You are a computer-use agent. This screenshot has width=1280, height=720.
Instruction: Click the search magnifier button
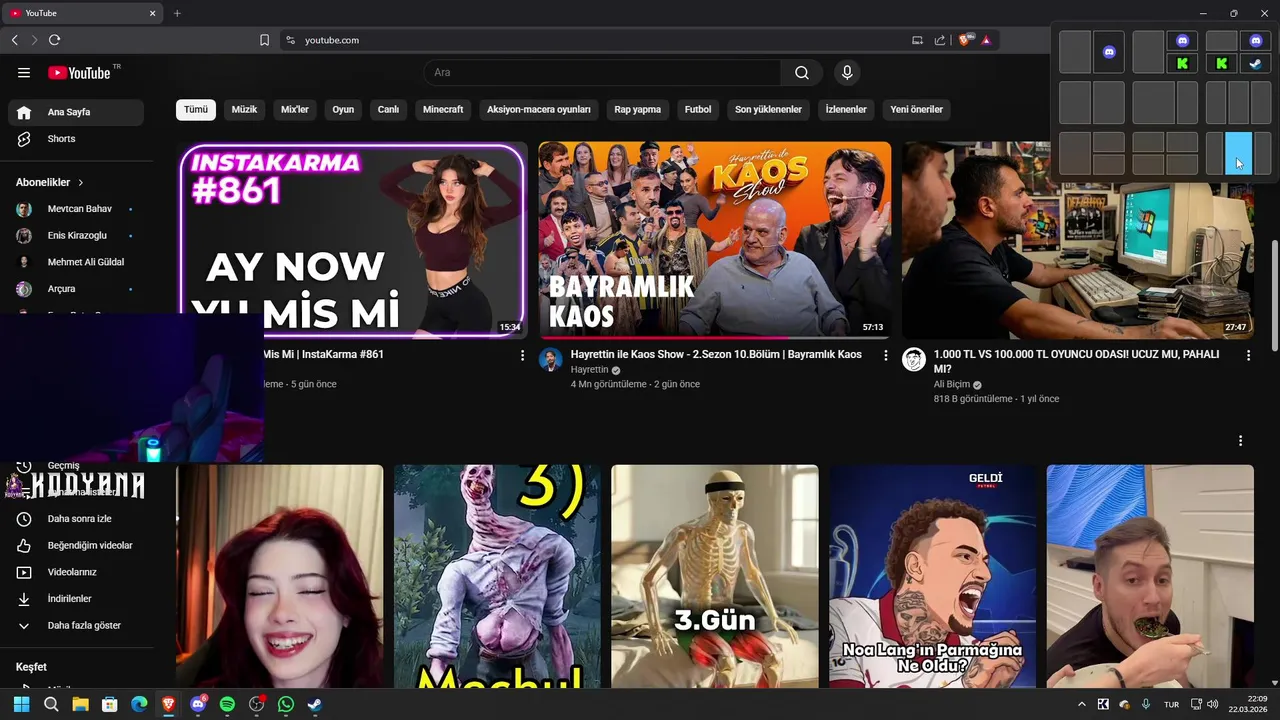coord(802,73)
